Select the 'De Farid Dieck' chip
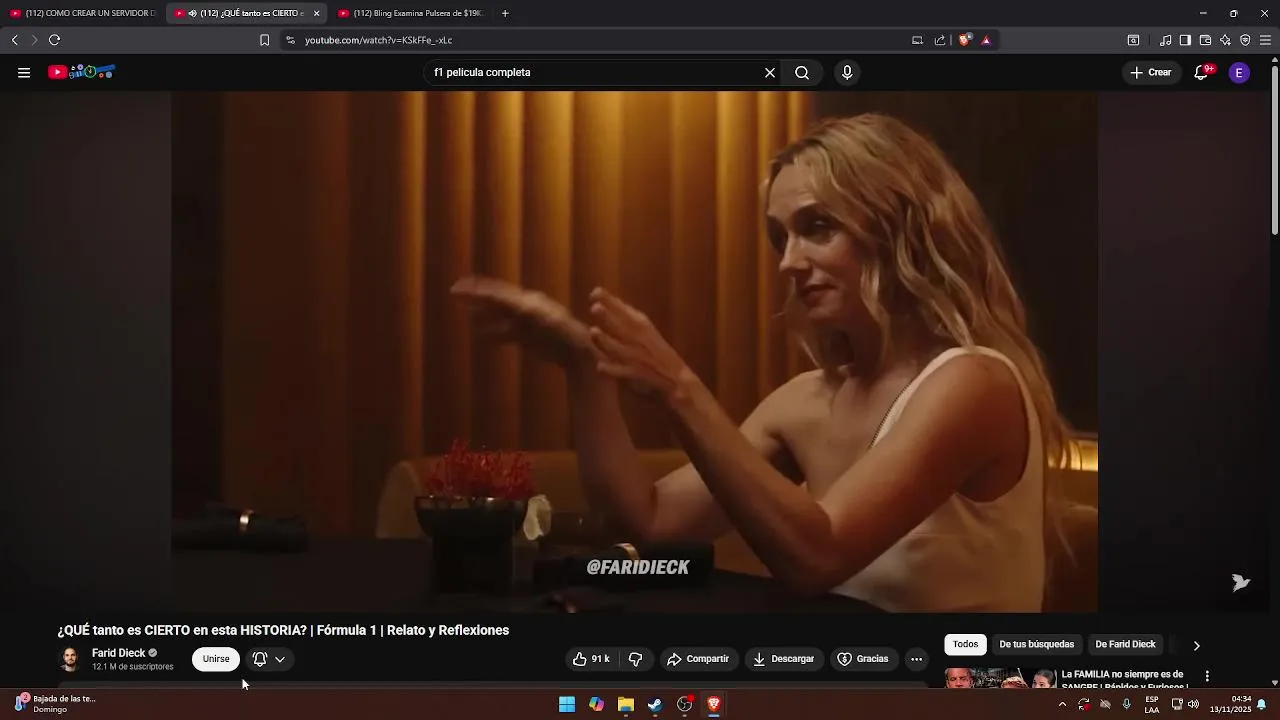The height and width of the screenshot is (720, 1280). (x=1125, y=645)
